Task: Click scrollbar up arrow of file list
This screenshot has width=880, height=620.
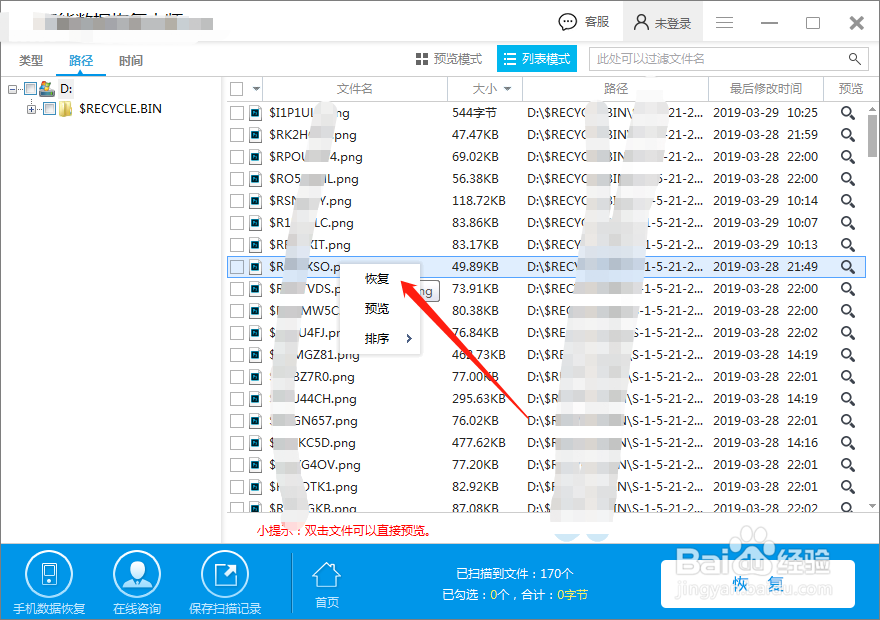Action: click(x=872, y=109)
